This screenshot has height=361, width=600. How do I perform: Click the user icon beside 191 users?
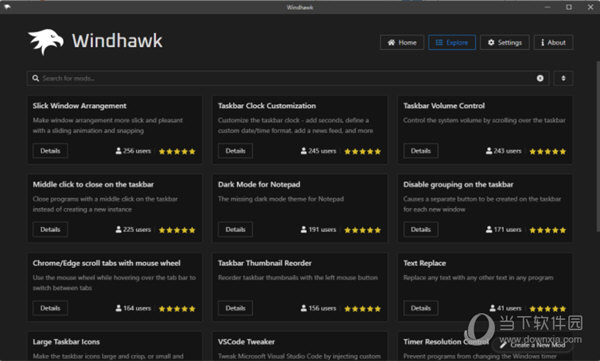pyautogui.click(x=303, y=229)
